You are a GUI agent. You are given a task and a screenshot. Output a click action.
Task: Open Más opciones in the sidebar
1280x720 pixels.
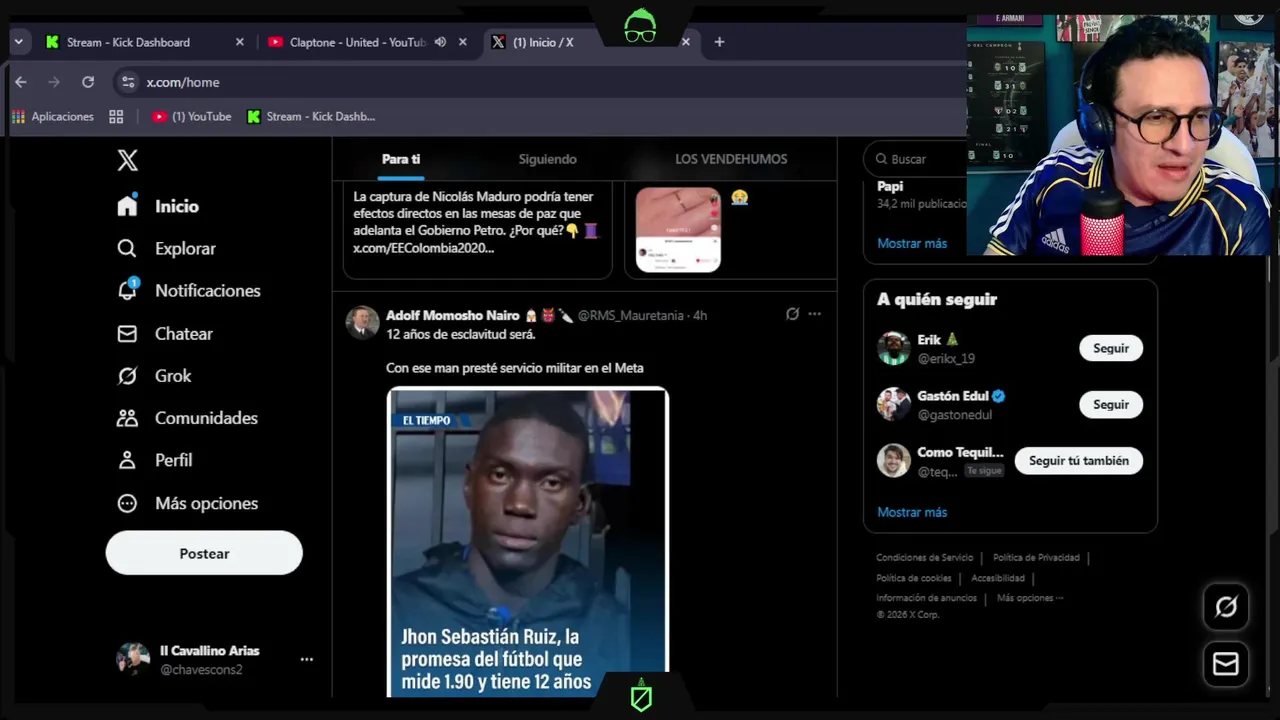click(x=187, y=503)
